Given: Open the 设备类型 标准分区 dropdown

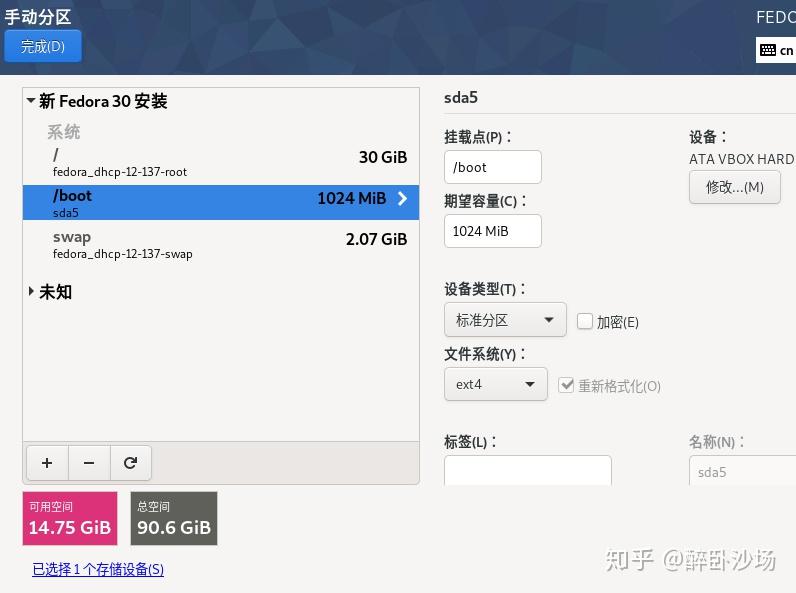Looking at the screenshot, I should coord(505,320).
